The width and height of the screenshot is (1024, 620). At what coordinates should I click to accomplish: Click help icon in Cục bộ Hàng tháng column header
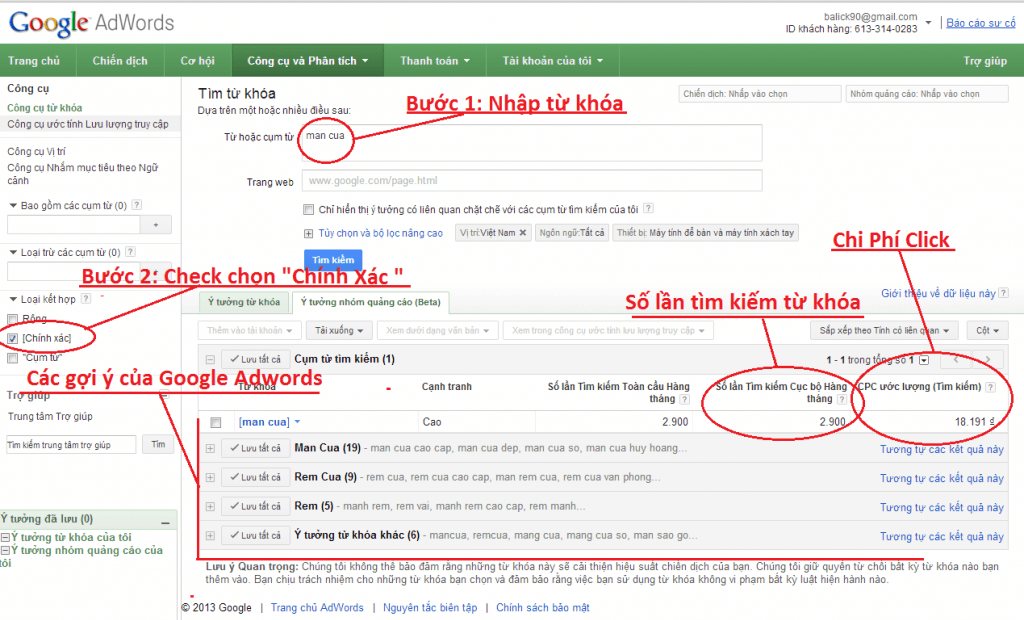coord(842,399)
